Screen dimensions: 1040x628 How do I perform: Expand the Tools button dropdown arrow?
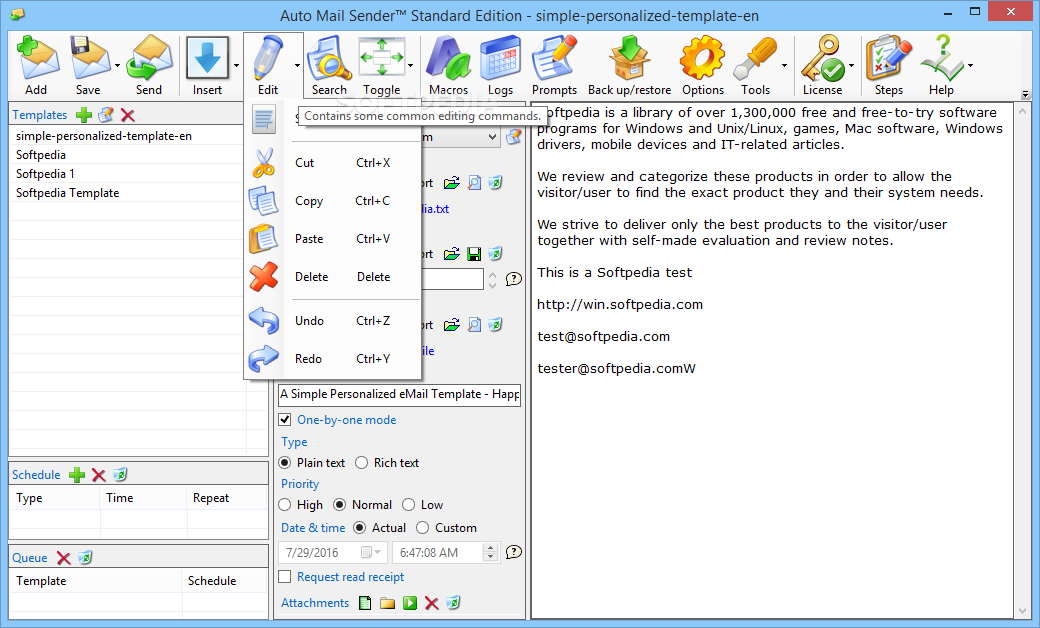[784, 65]
